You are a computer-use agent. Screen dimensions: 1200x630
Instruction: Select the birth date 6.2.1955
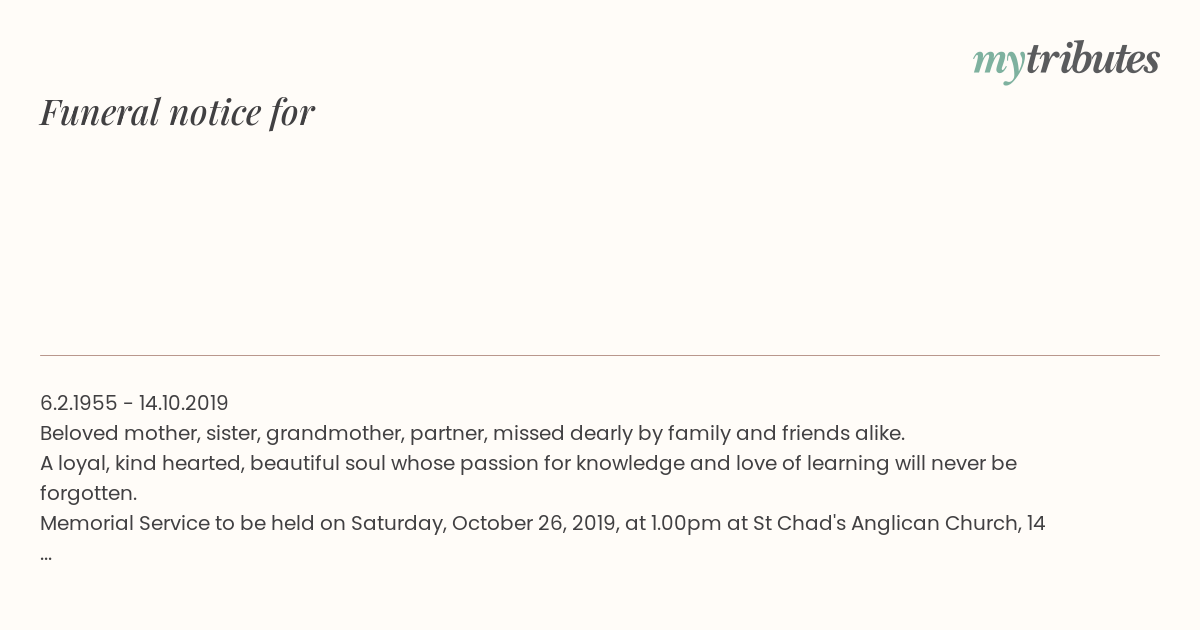tap(78, 403)
